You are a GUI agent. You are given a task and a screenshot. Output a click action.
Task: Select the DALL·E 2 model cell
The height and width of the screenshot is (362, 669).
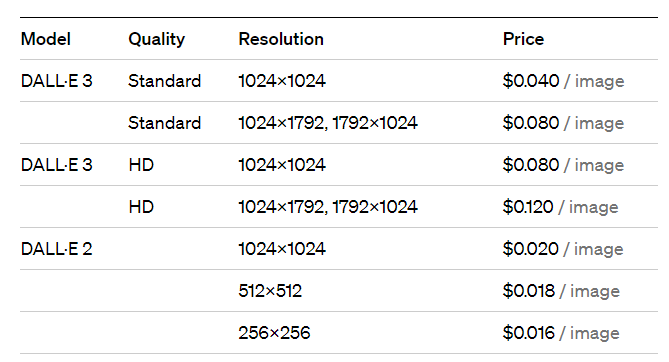click(56, 249)
